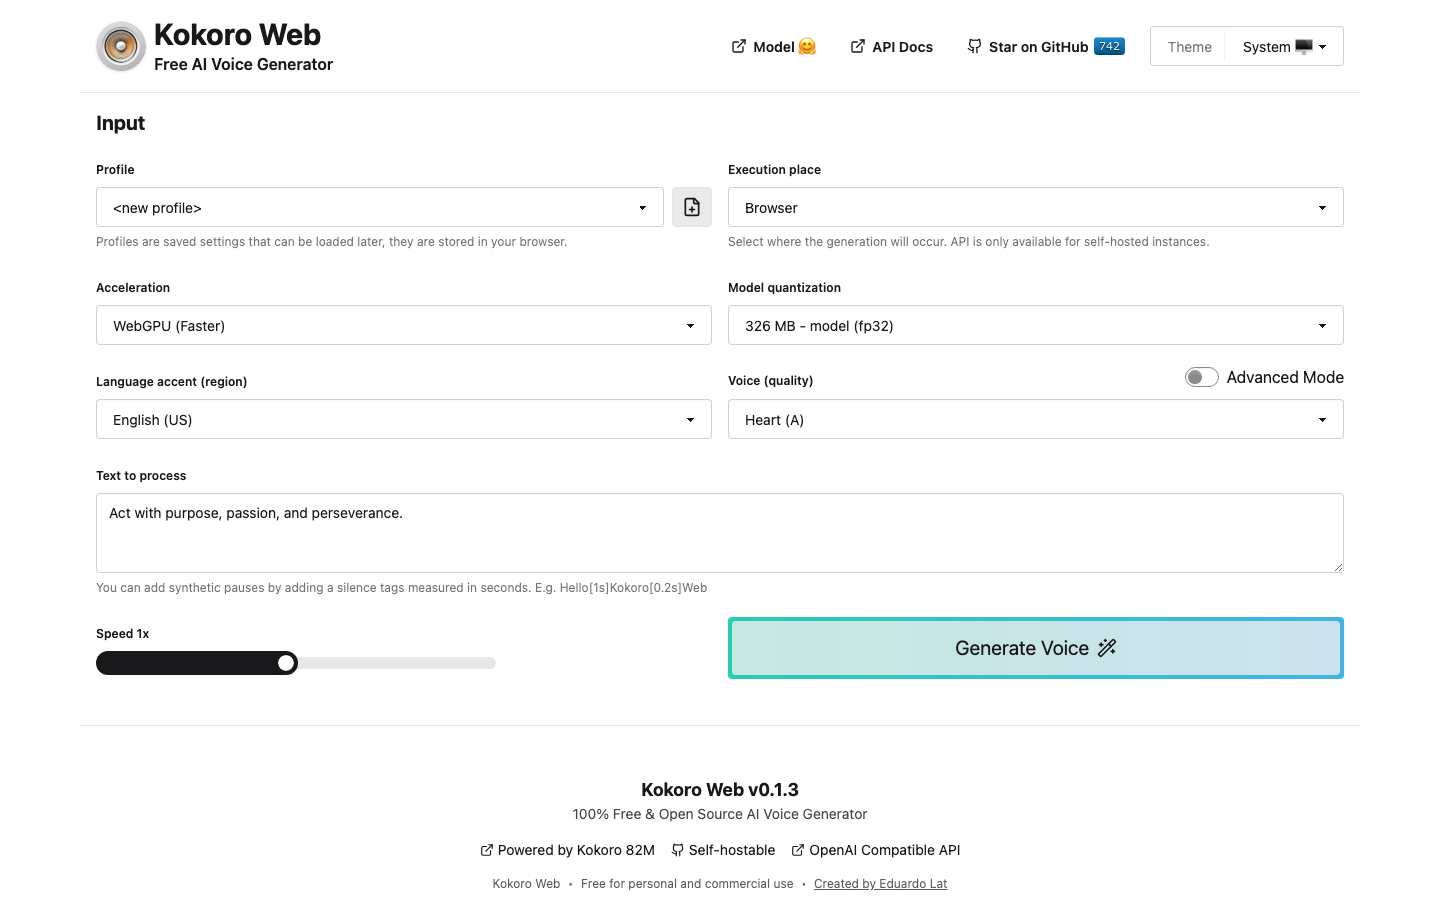Click Created by Eduardo Lat link
Screen dimensions: 1440x900
(x=880, y=884)
